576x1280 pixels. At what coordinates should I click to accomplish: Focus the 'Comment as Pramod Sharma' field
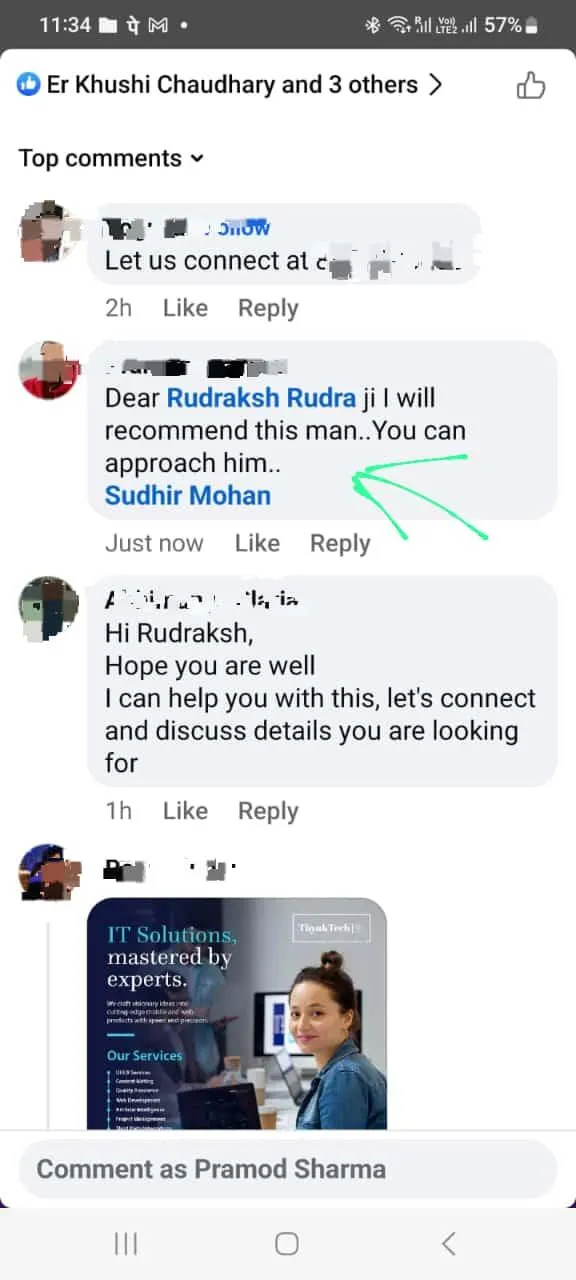pos(288,1169)
